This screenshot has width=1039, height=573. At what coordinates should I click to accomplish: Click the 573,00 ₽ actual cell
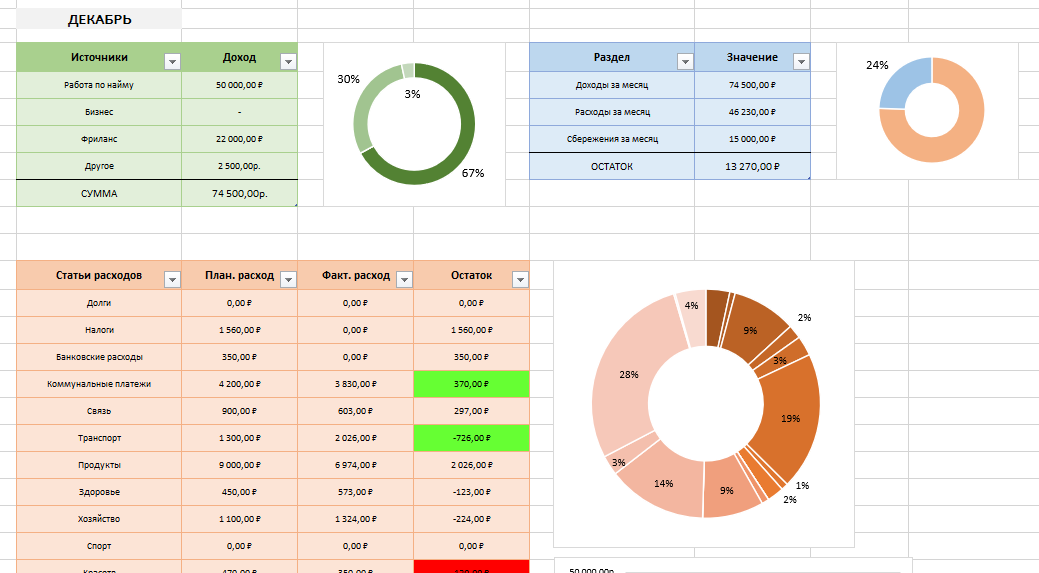[x=356, y=492]
